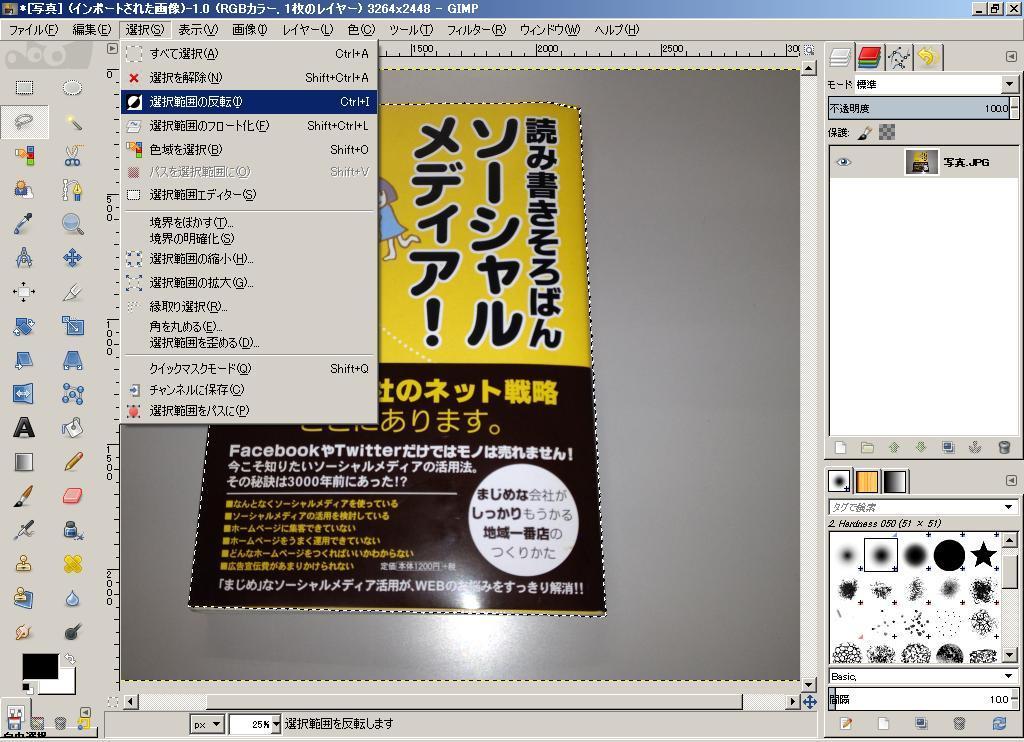Viewport: 1024px width, 742px height.
Task: Select the Scissors Select tool
Action: (x=72, y=156)
